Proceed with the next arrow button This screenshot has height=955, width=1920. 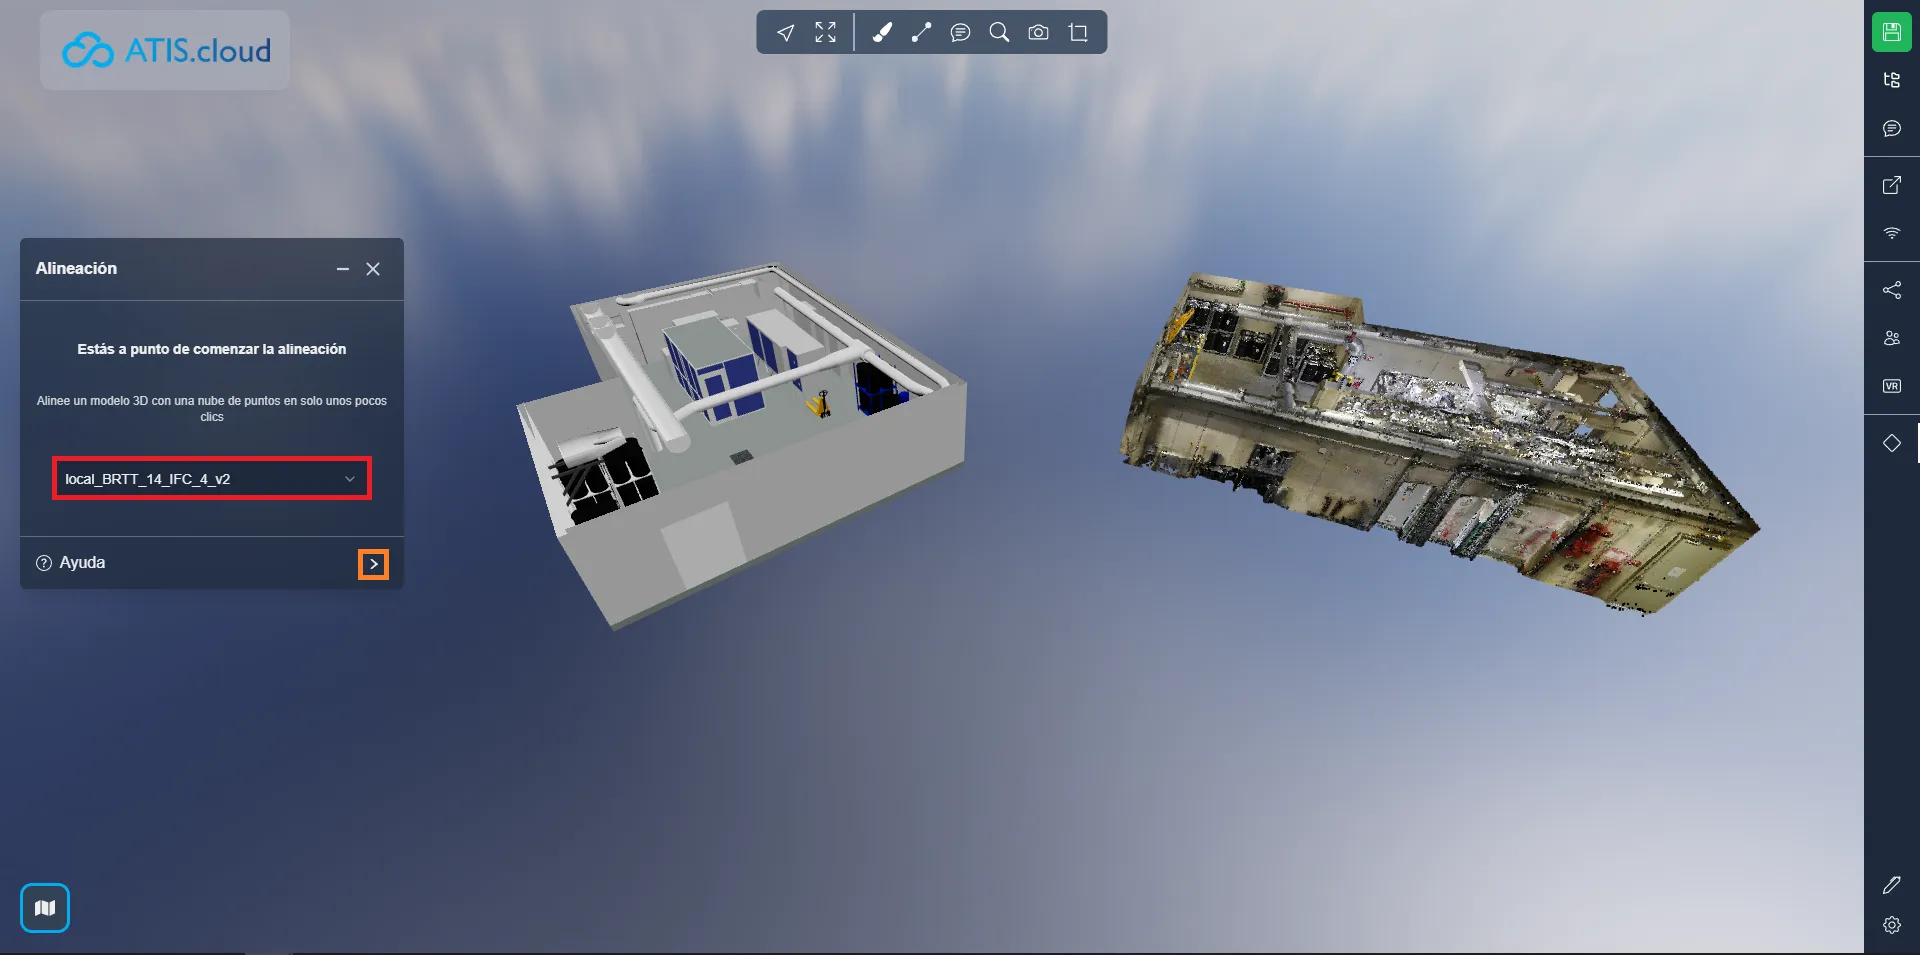pyautogui.click(x=373, y=564)
